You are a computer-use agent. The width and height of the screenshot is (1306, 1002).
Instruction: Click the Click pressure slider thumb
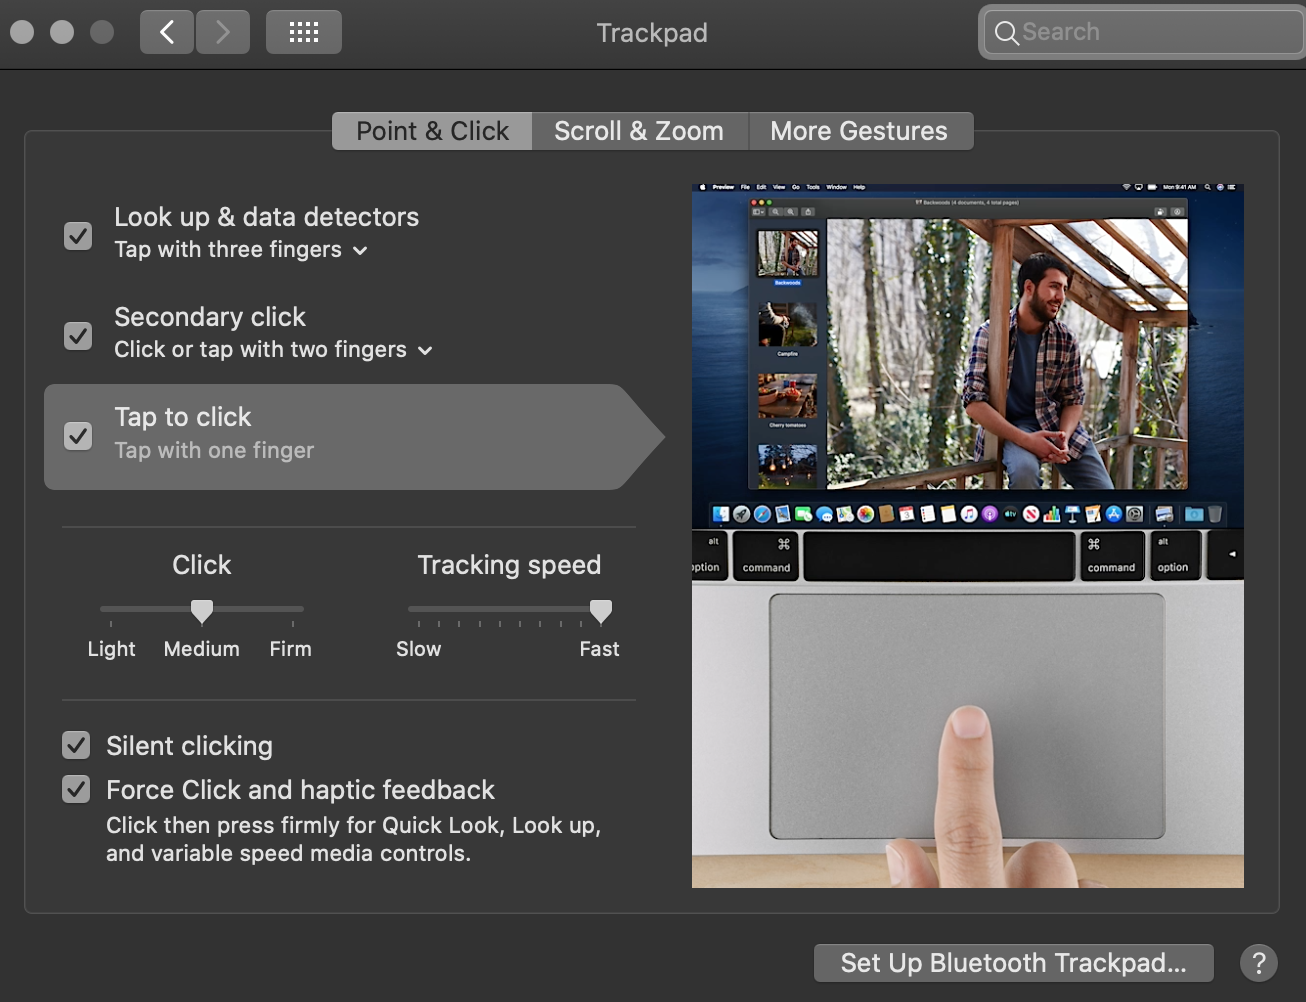pos(202,611)
